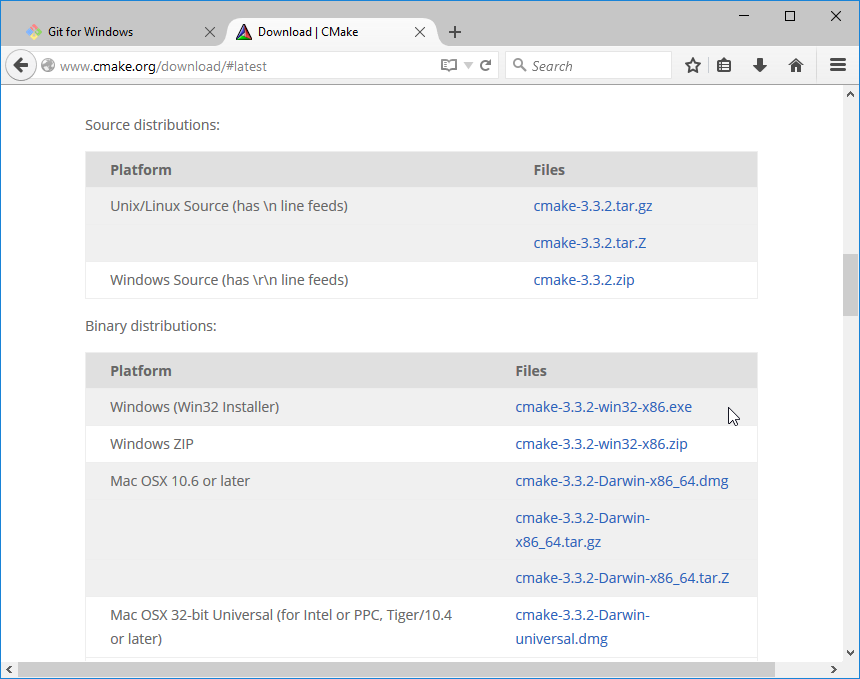Close the Download | CMake tab

click(420, 32)
